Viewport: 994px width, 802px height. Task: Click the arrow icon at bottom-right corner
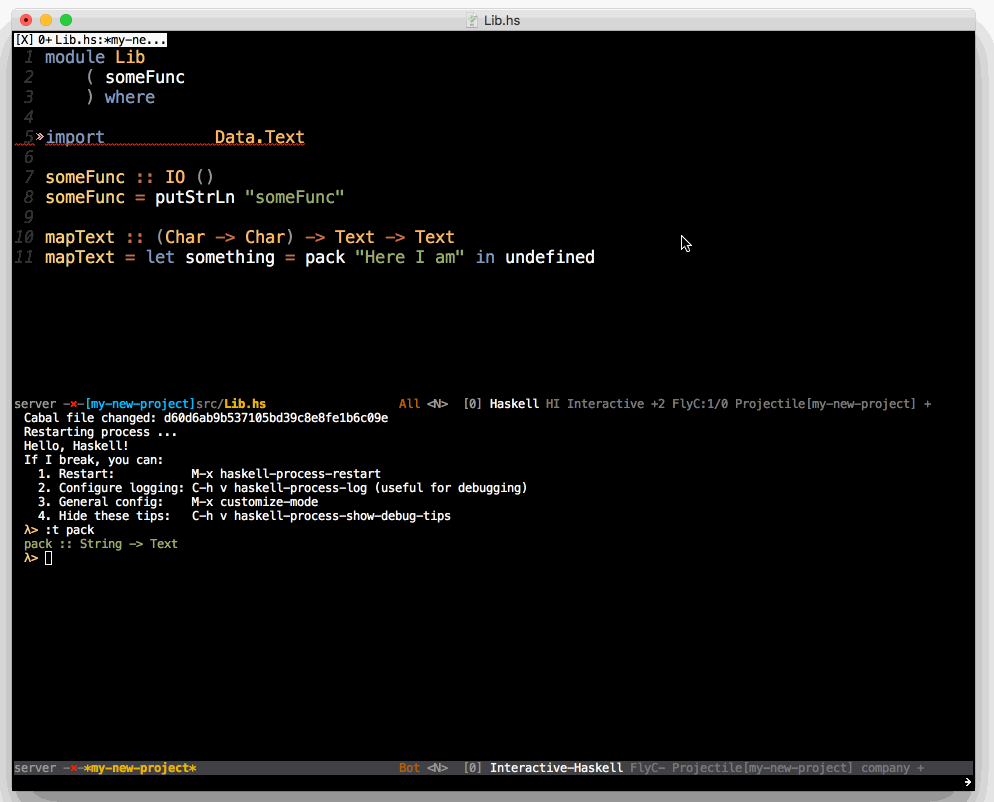click(967, 782)
